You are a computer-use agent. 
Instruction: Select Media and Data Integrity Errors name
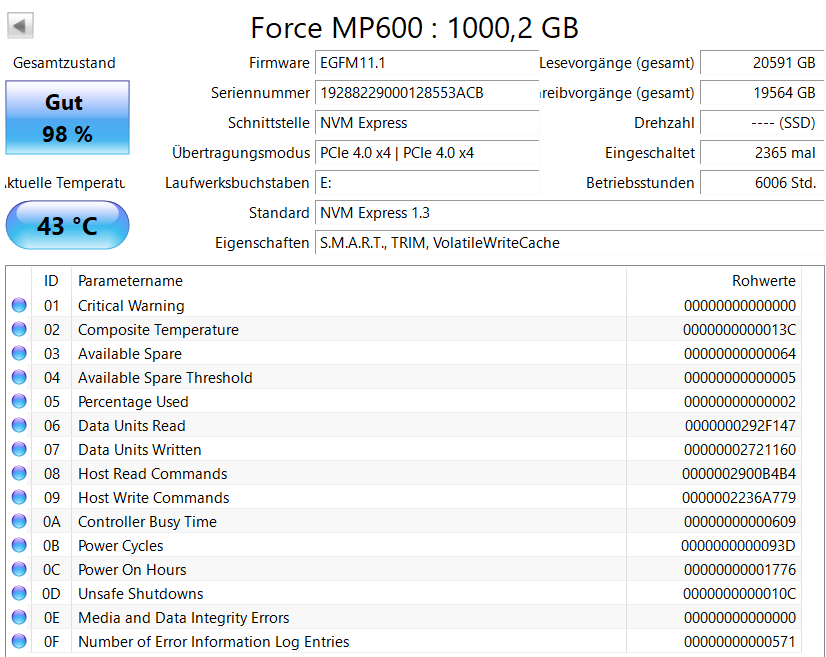coord(184,617)
